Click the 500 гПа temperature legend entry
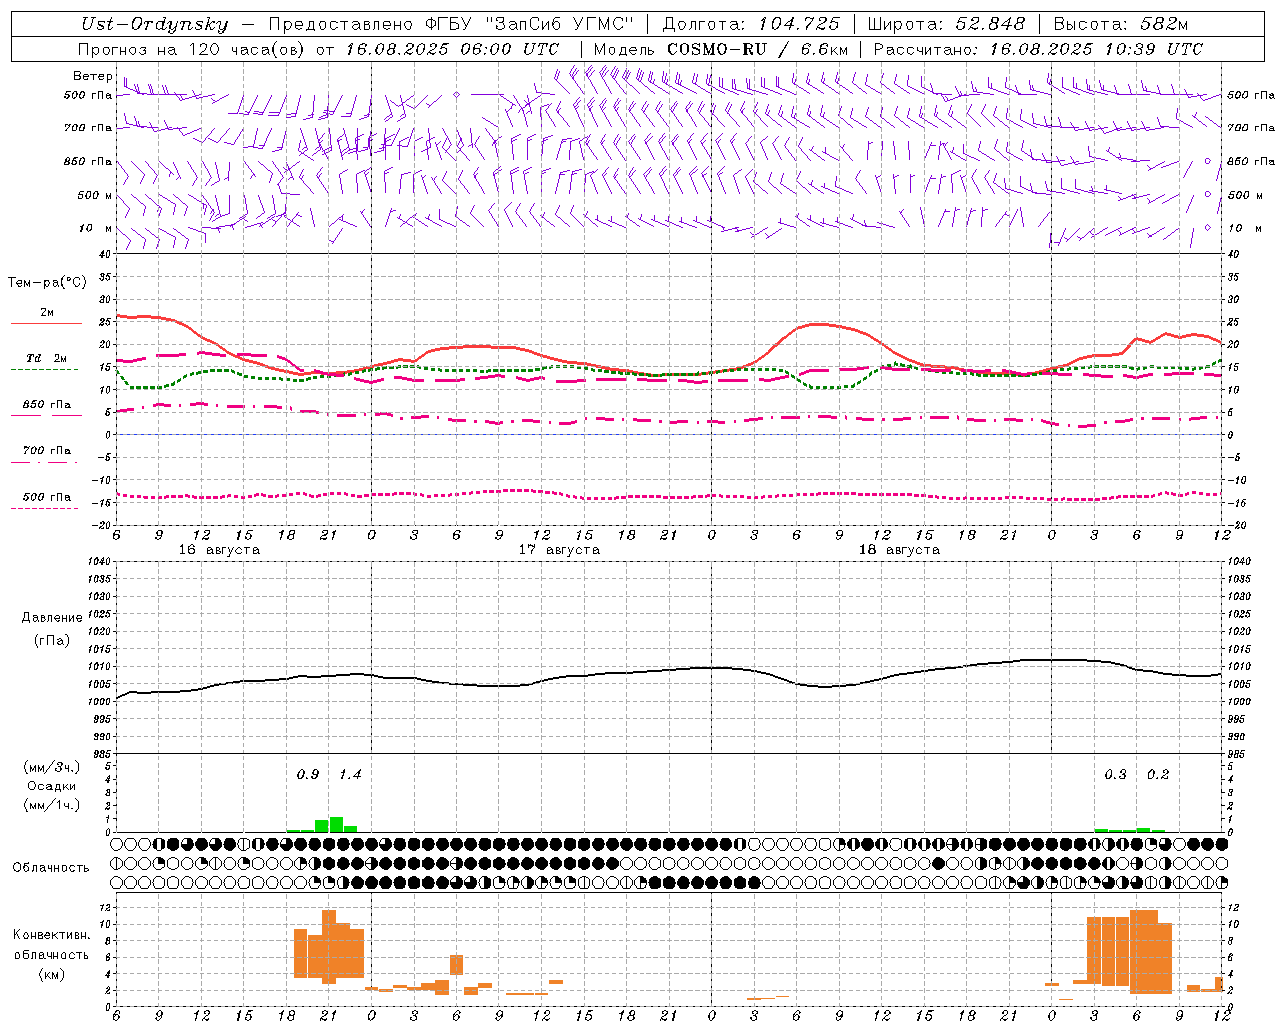1280x1024 pixels. tap(47, 497)
